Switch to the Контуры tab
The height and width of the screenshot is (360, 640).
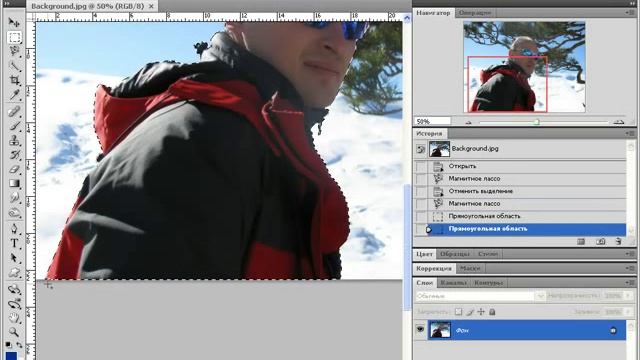point(489,282)
